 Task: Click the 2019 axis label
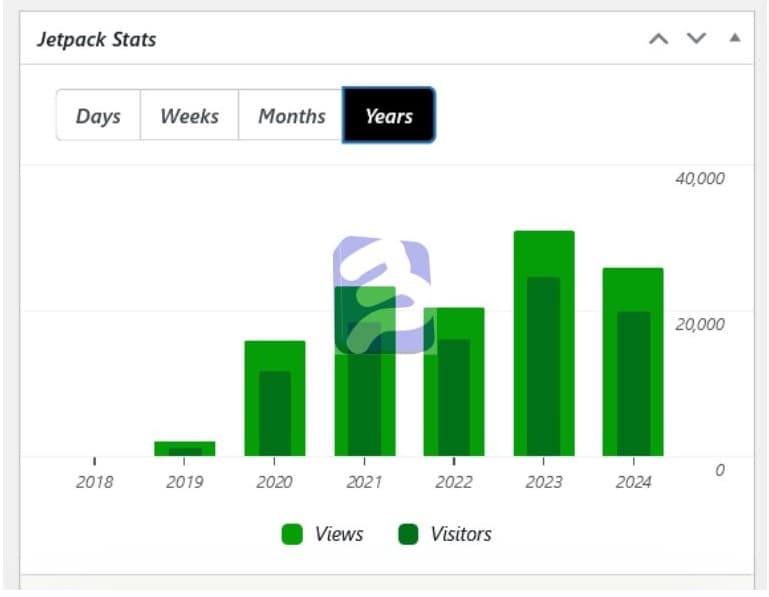[x=184, y=482]
